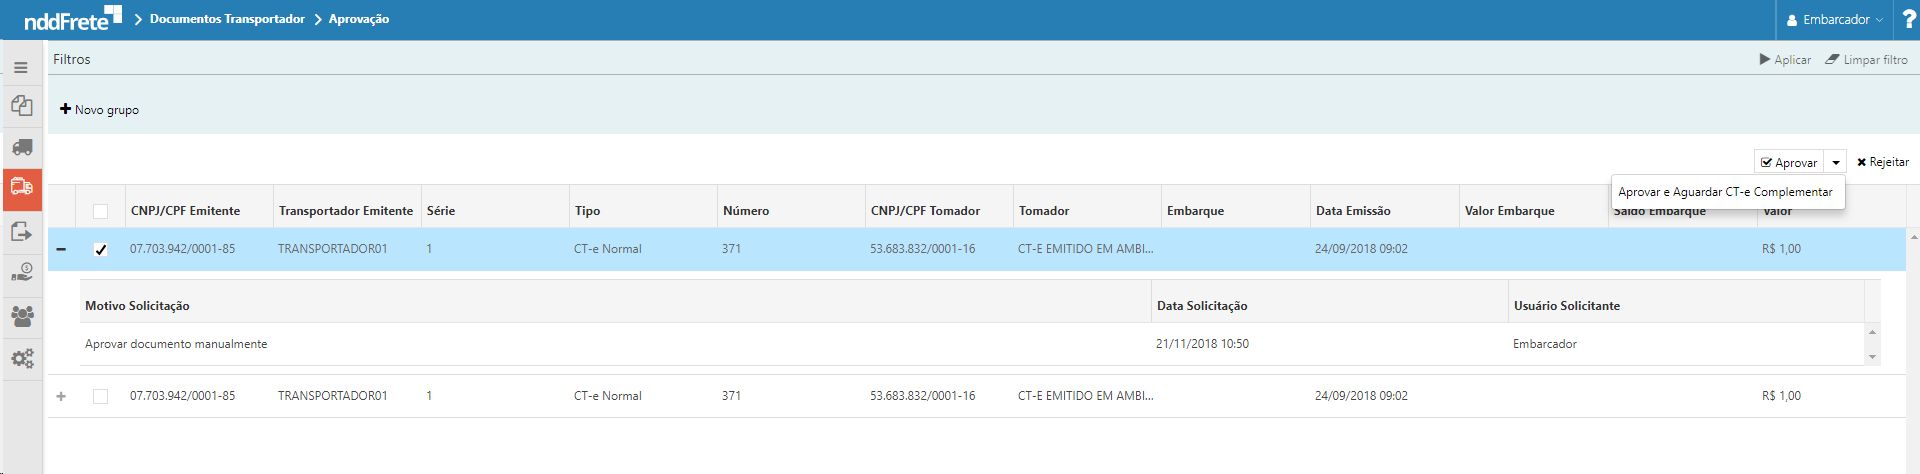
Task: Expand the second row with plus sign
Action: point(61,396)
